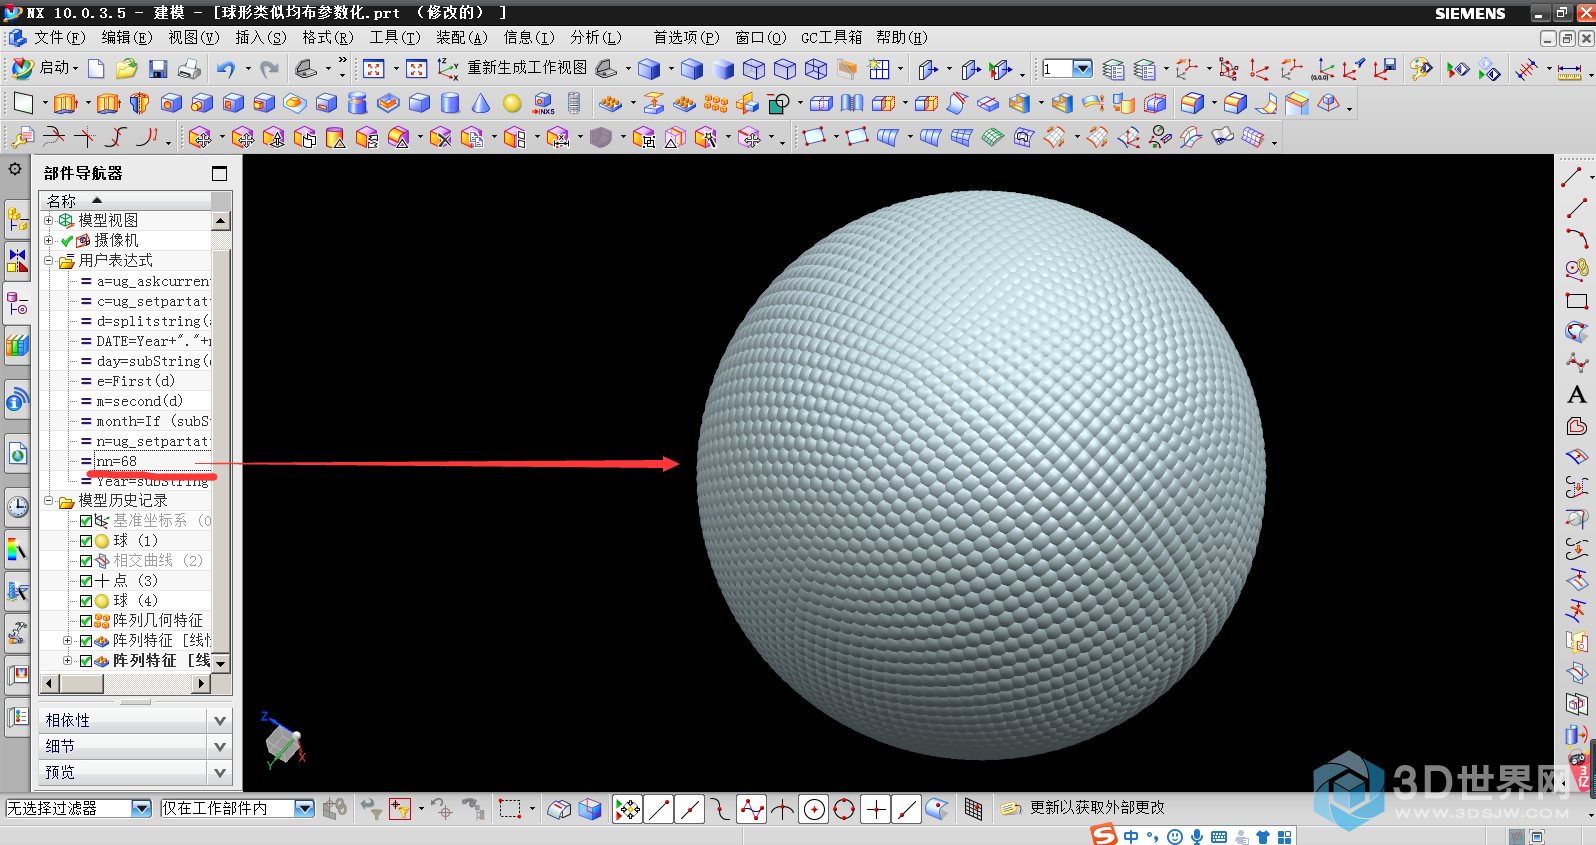The height and width of the screenshot is (845, 1596).
Task: Click the Fit view icon
Action: point(374,68)
